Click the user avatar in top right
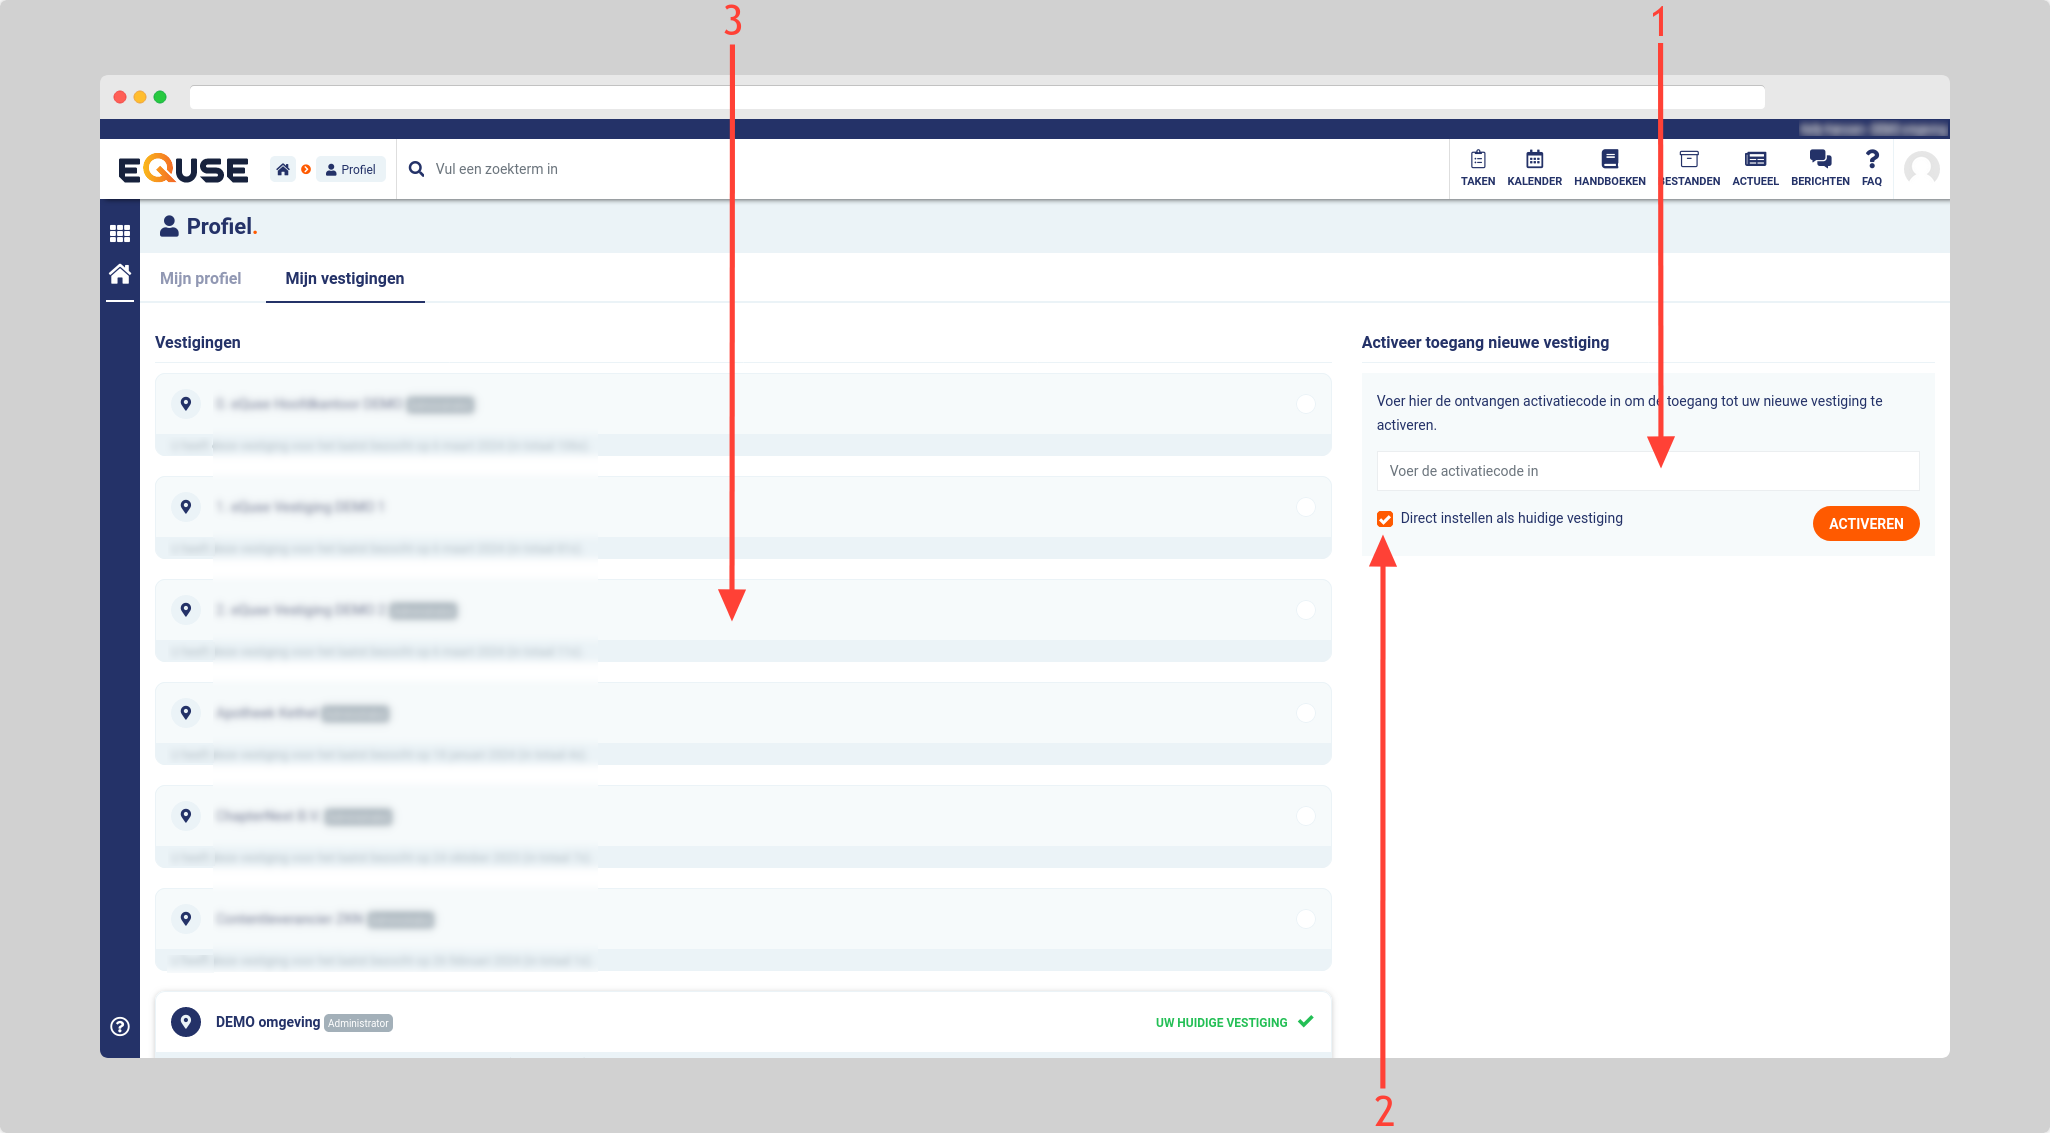Image resolution: width=2050 pixels, height=1133 pixels. [x=1921, y=168]
